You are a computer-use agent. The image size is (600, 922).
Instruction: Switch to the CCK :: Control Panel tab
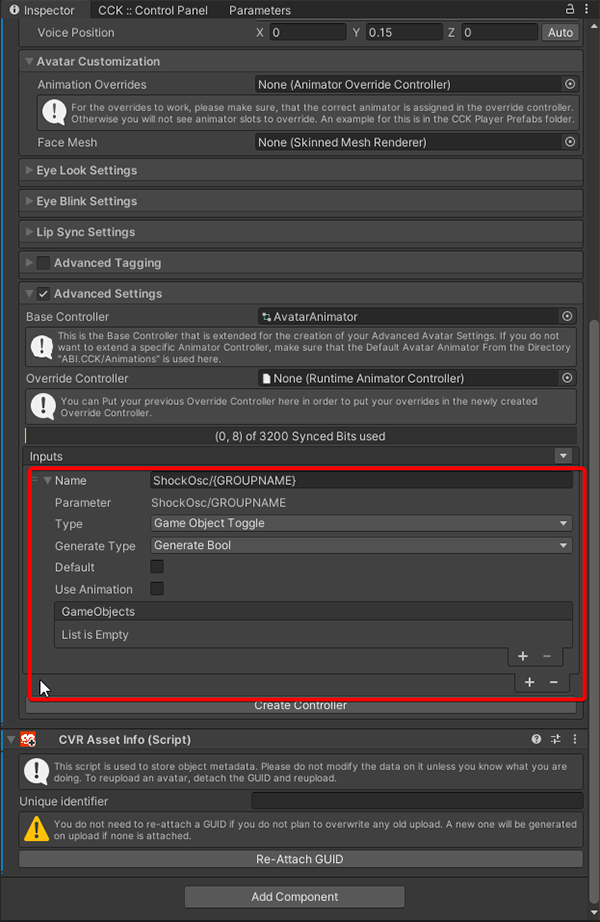coord(152,10)
